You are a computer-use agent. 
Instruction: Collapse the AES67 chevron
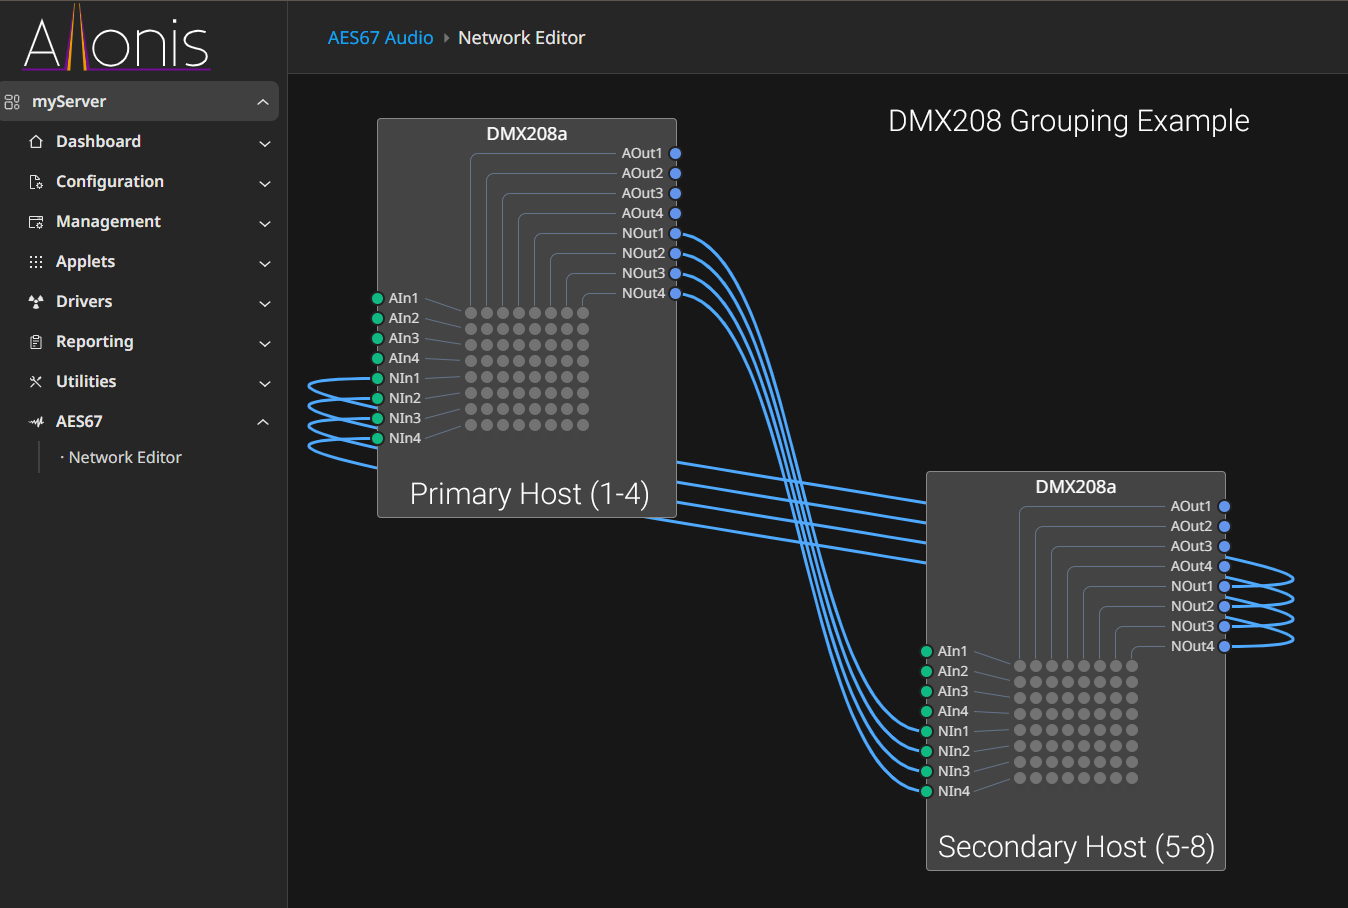263,422
